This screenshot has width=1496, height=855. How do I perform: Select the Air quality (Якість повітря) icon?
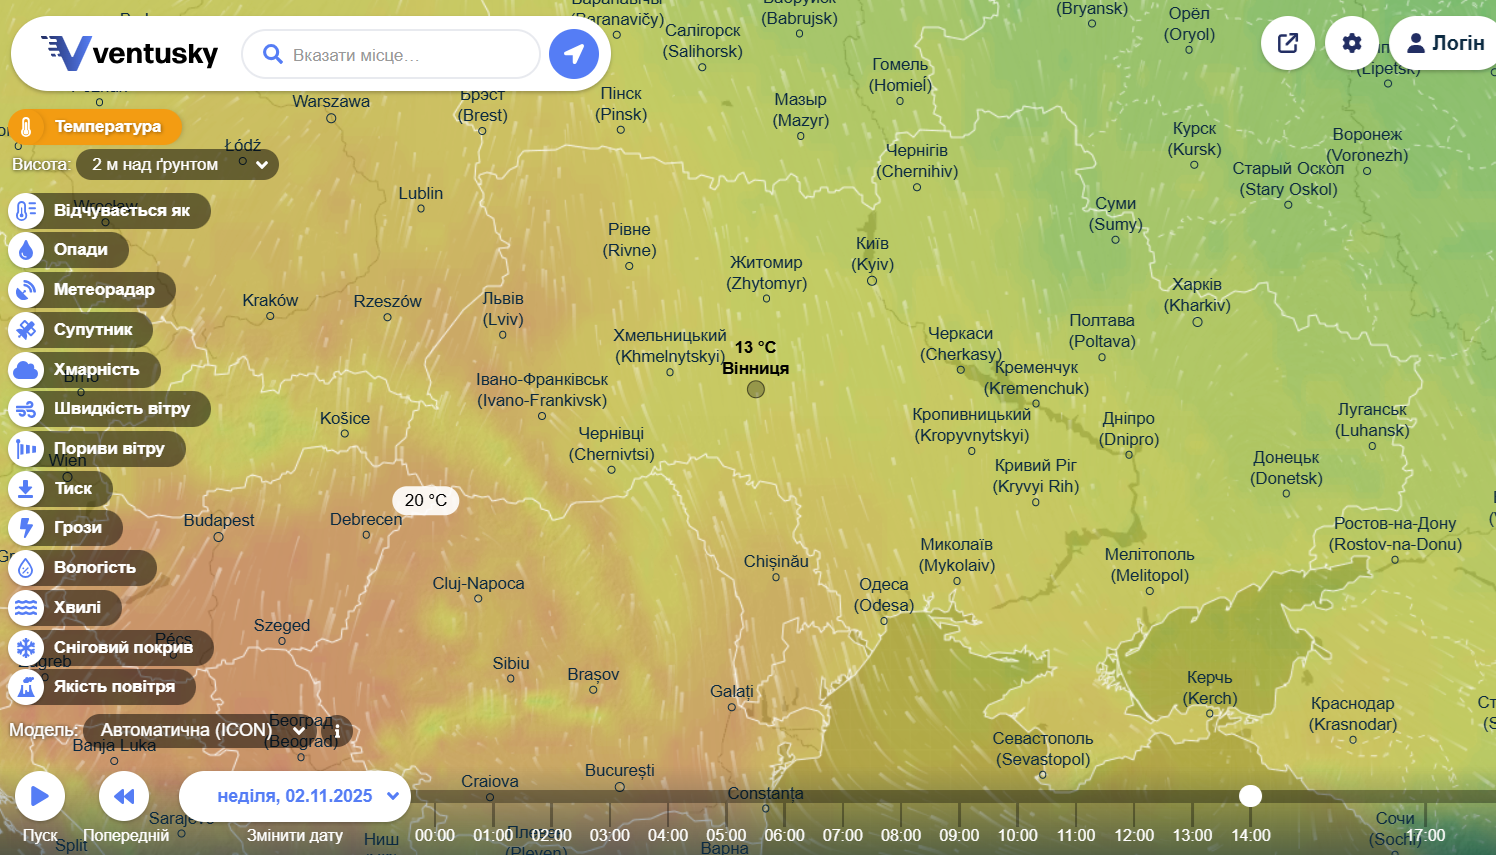(x=26, y=687)
